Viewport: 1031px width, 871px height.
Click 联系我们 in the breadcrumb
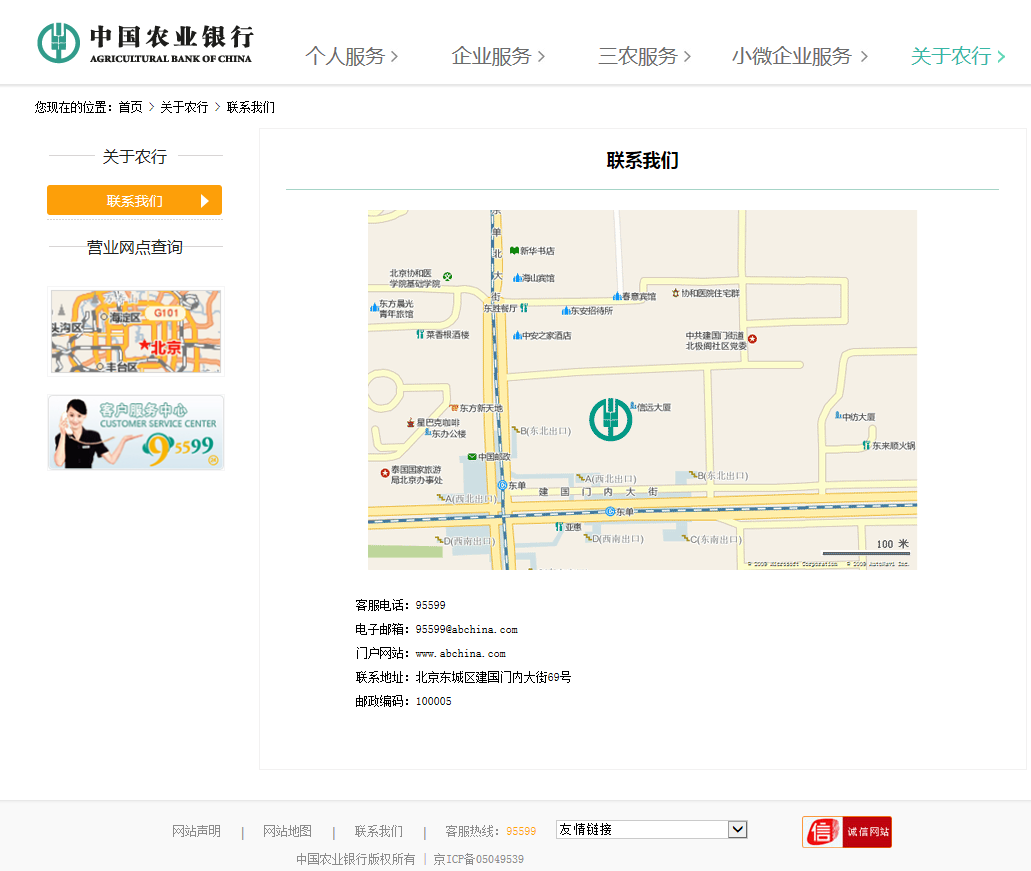pyautogui.click(x=251, y=107)
